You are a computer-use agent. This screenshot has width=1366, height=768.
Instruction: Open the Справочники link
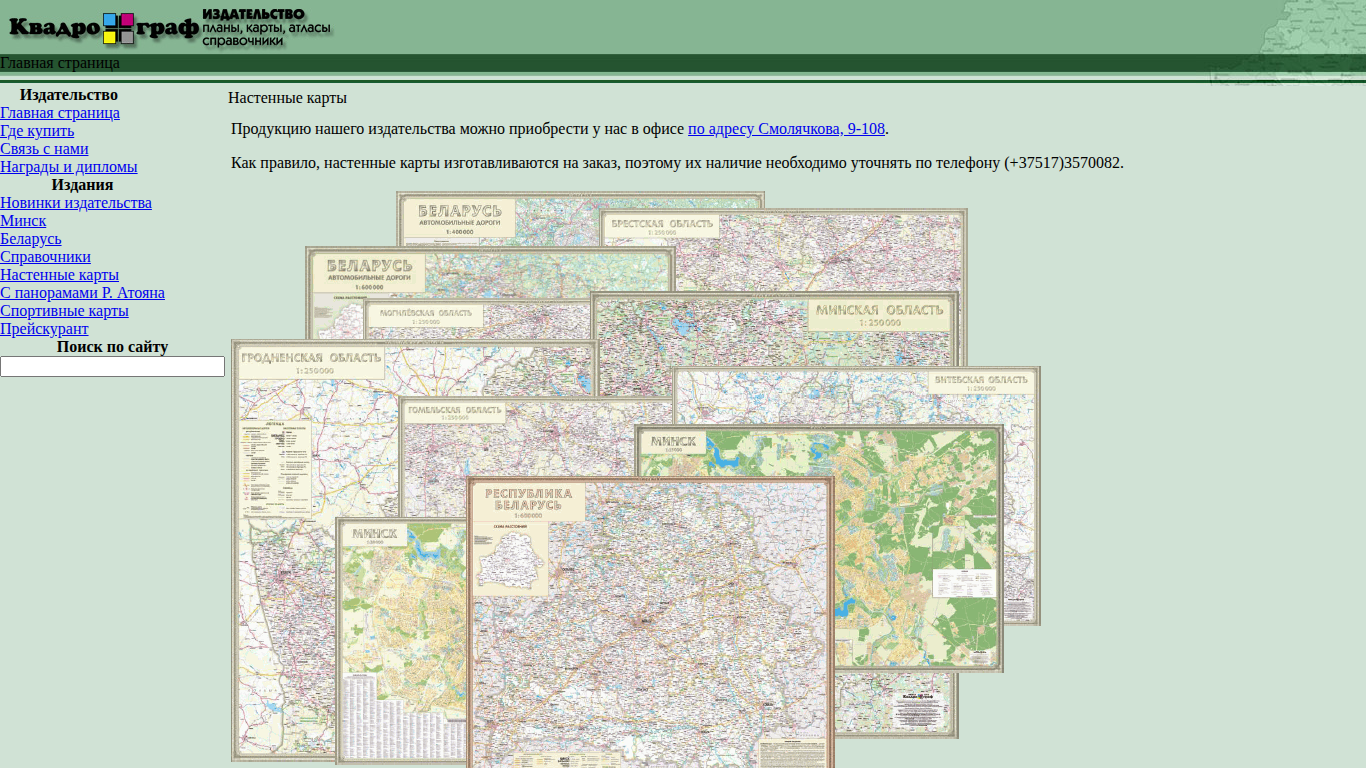(45, 257)
